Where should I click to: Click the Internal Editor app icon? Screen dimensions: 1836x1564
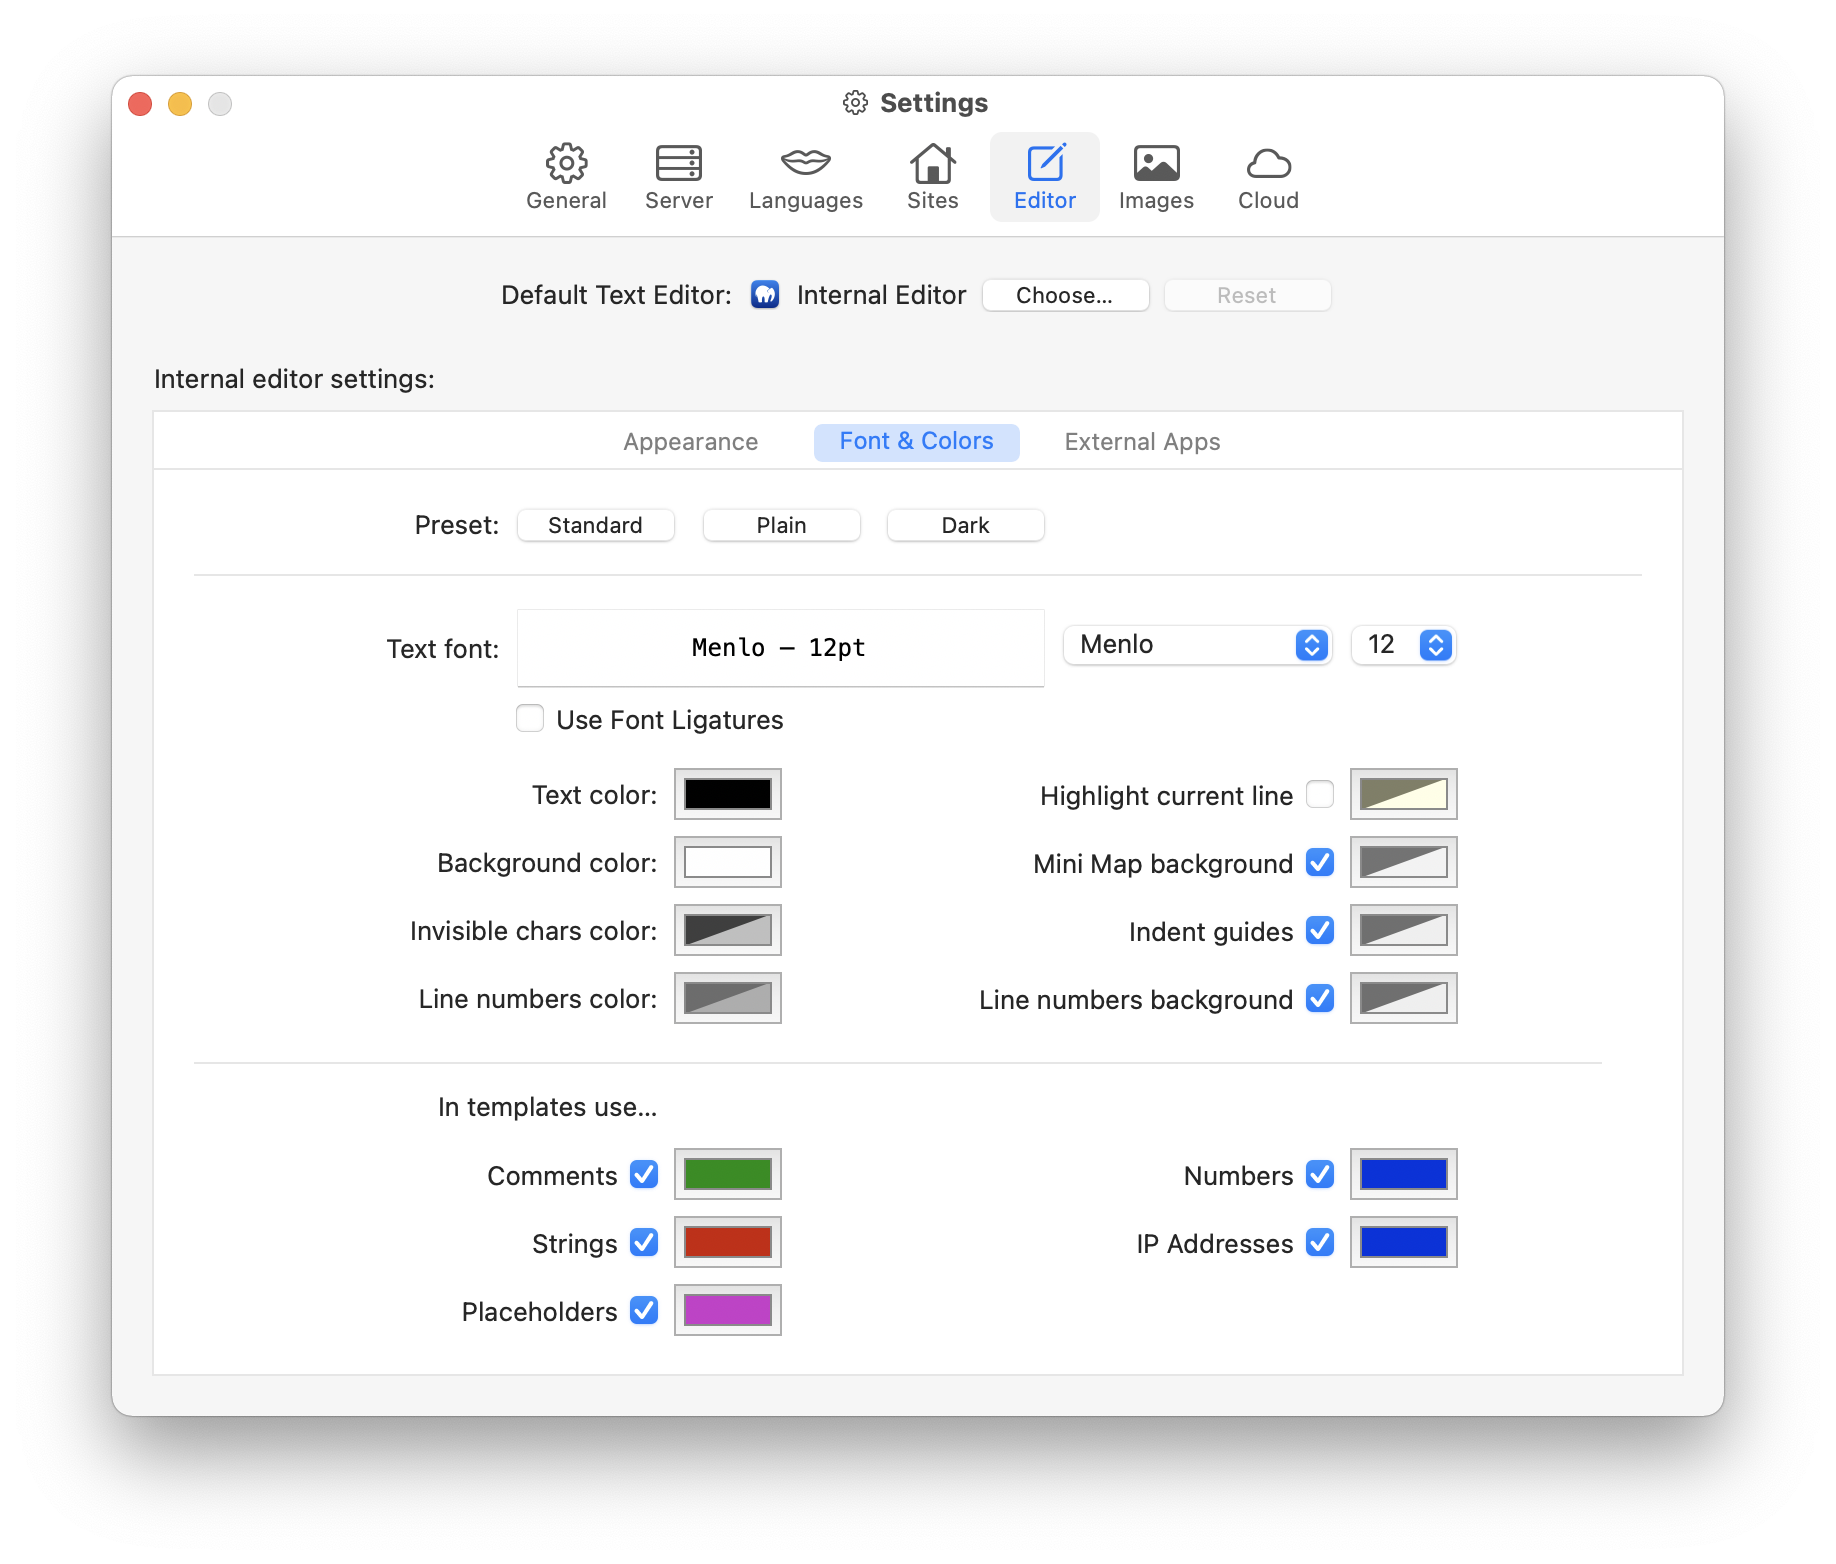(x=765, y=295)
